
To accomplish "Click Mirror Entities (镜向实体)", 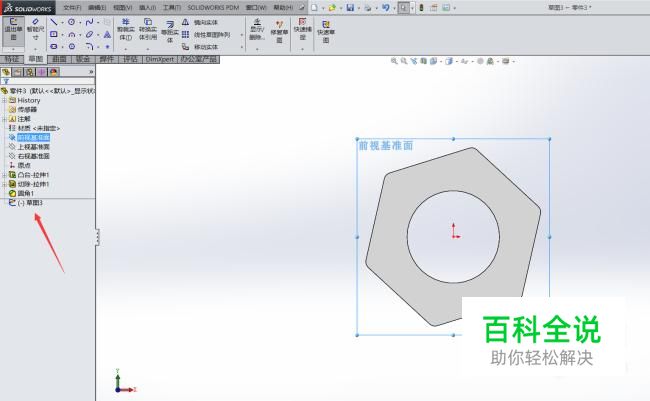I will (200, 22).
